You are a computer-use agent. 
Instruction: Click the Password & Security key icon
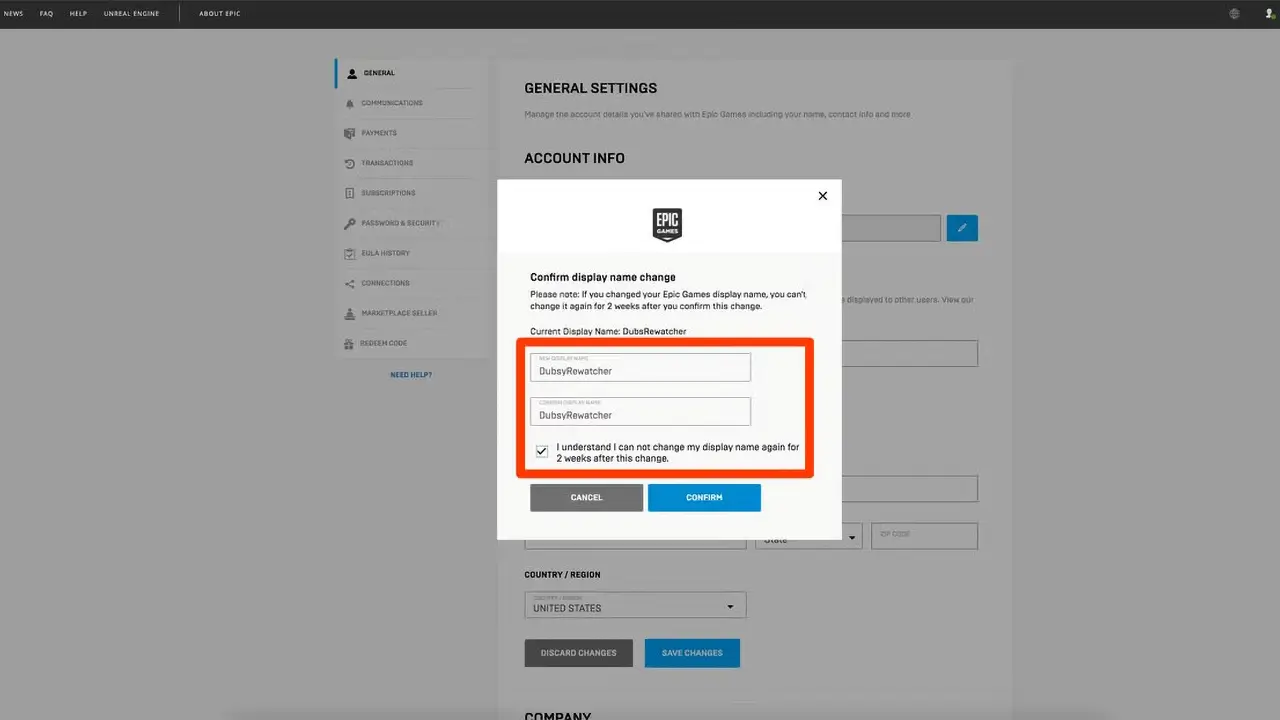(350, 223)
